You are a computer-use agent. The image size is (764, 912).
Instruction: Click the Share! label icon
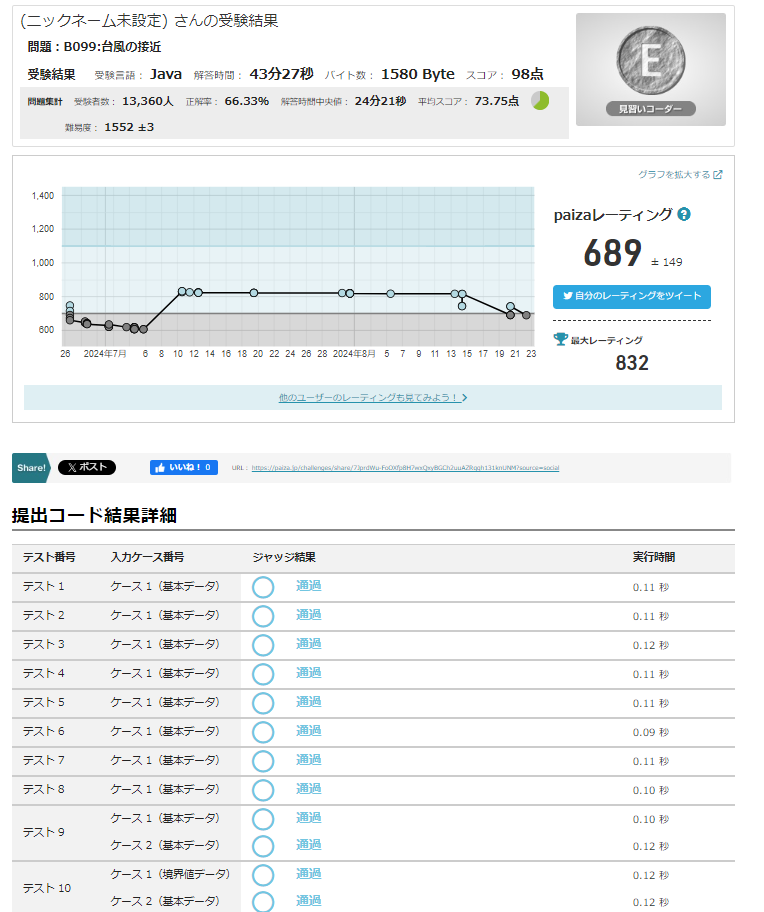coord(30,467)
